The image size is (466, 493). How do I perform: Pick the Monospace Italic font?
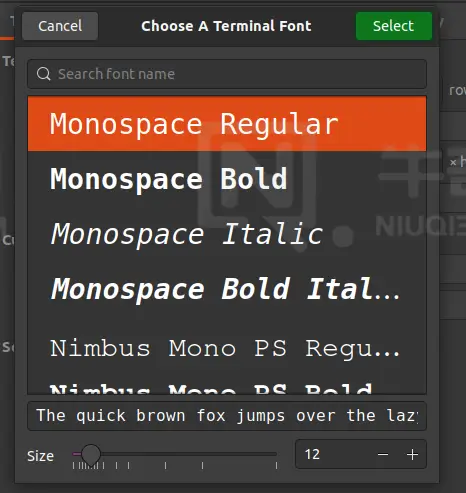click(227, 234)
